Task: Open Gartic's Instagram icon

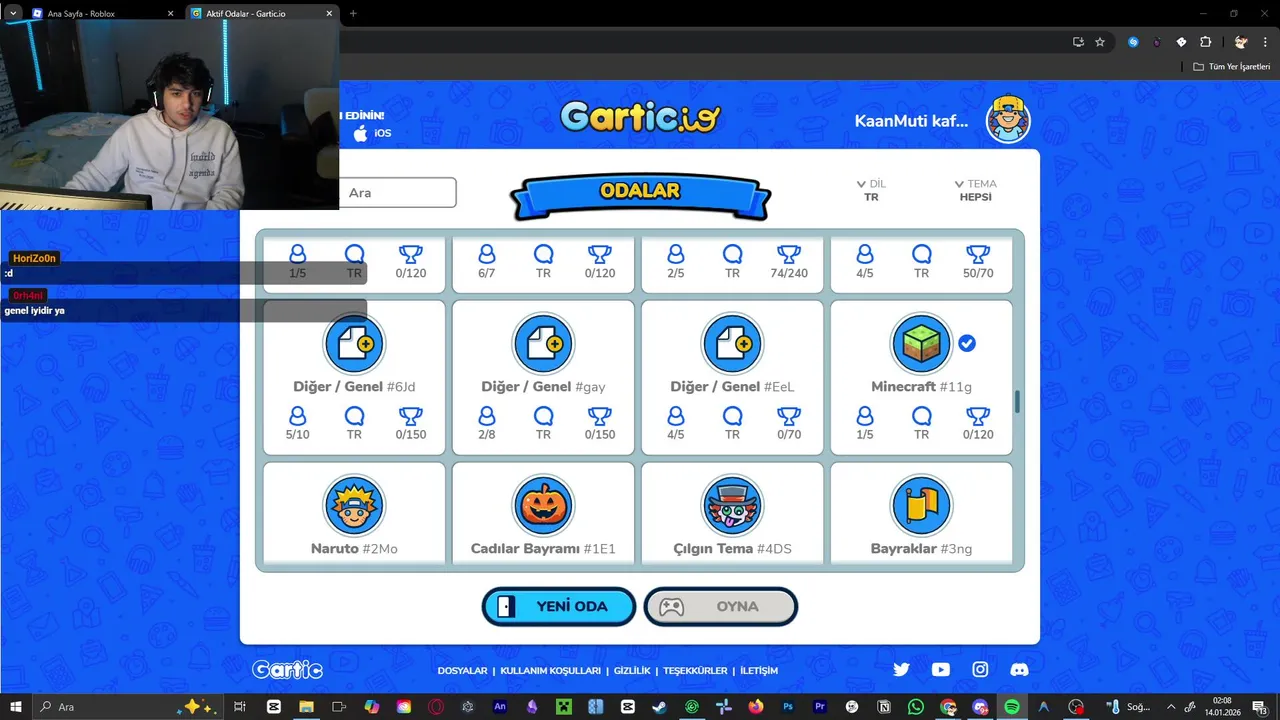Action: tap(980, 670)
